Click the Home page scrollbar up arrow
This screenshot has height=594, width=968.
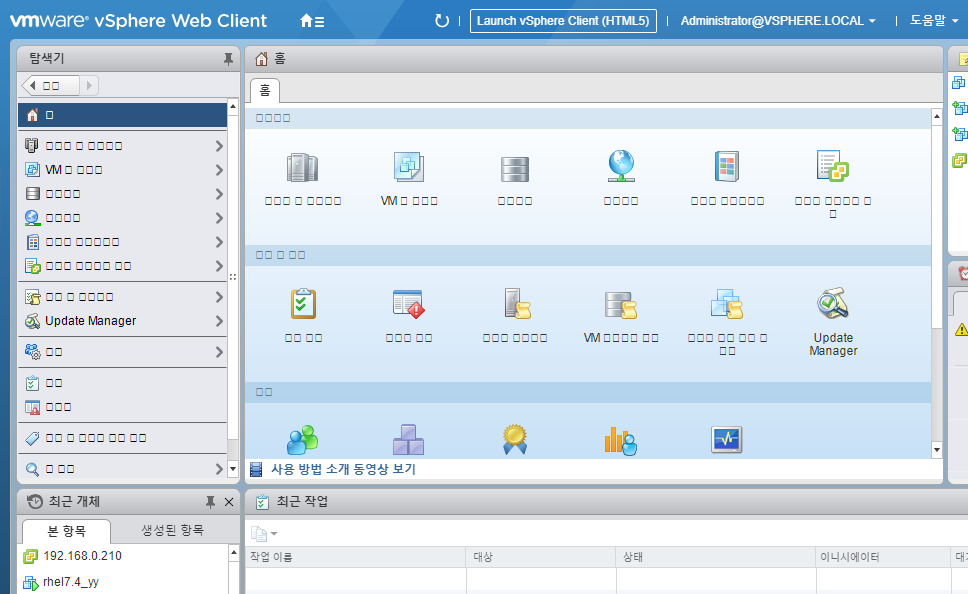937,116
